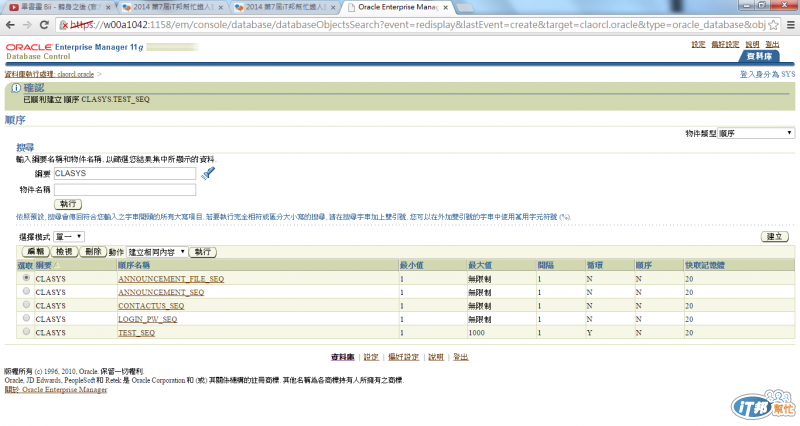
Task: Click the empty 物件名稱 input field
Action: [124, 190]
